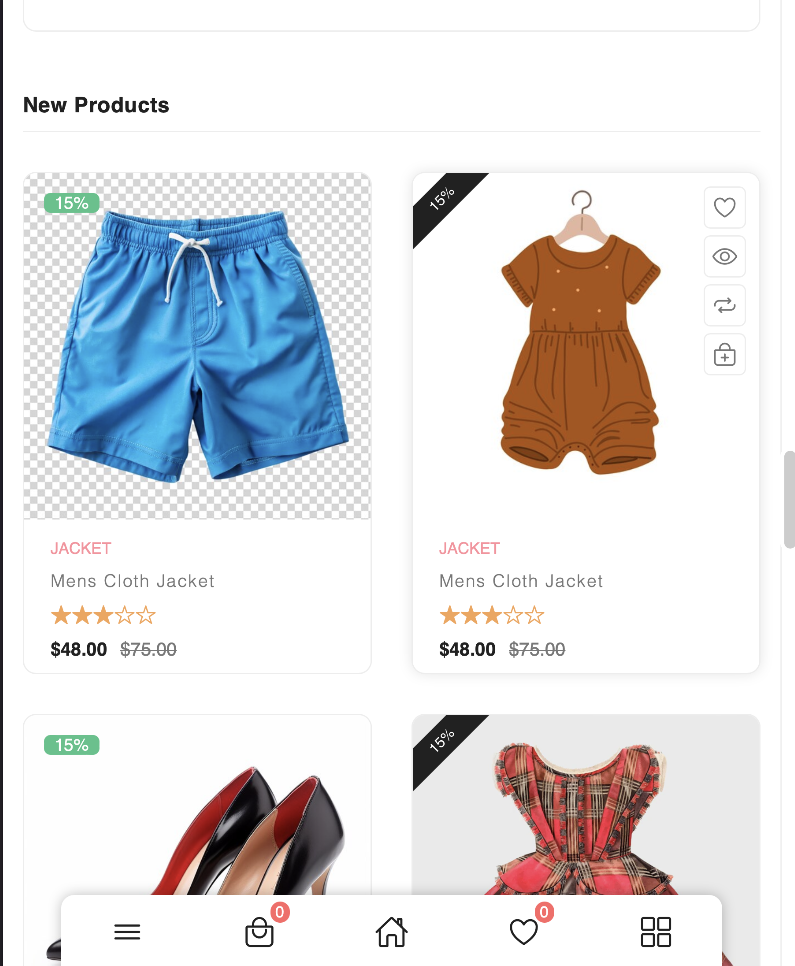The height and width of the screenshot is (966, 795).
Task: Click JACKET category label under blue shorts
Action: (x=81, y=548)
